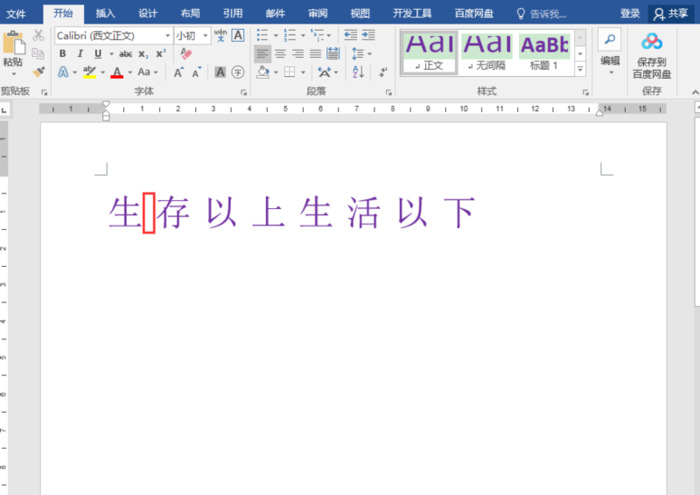Clear all formatting eraser icon
The height and width of the screenshot is (495, 700).
pyautogui.click(x=186, y=54)
